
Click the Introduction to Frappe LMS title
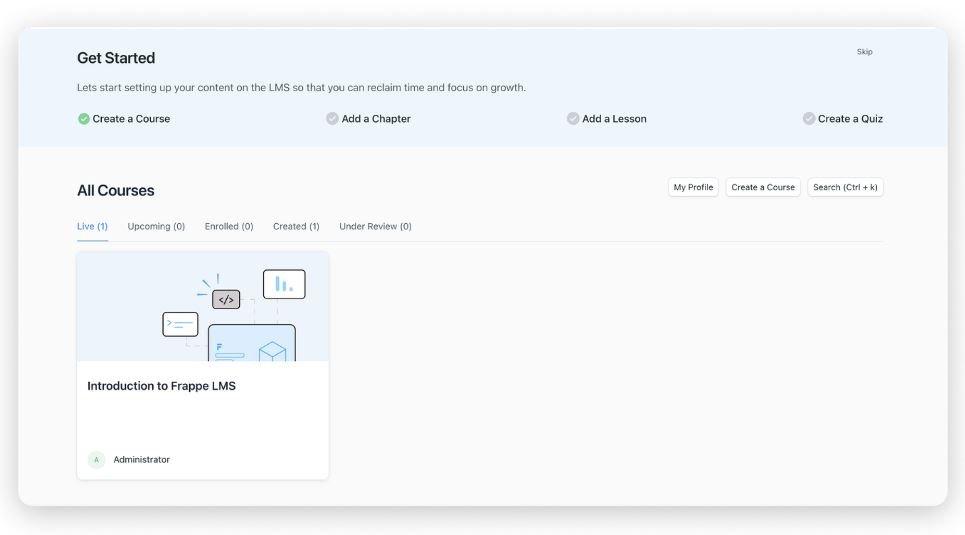click(x=161, y=386)
